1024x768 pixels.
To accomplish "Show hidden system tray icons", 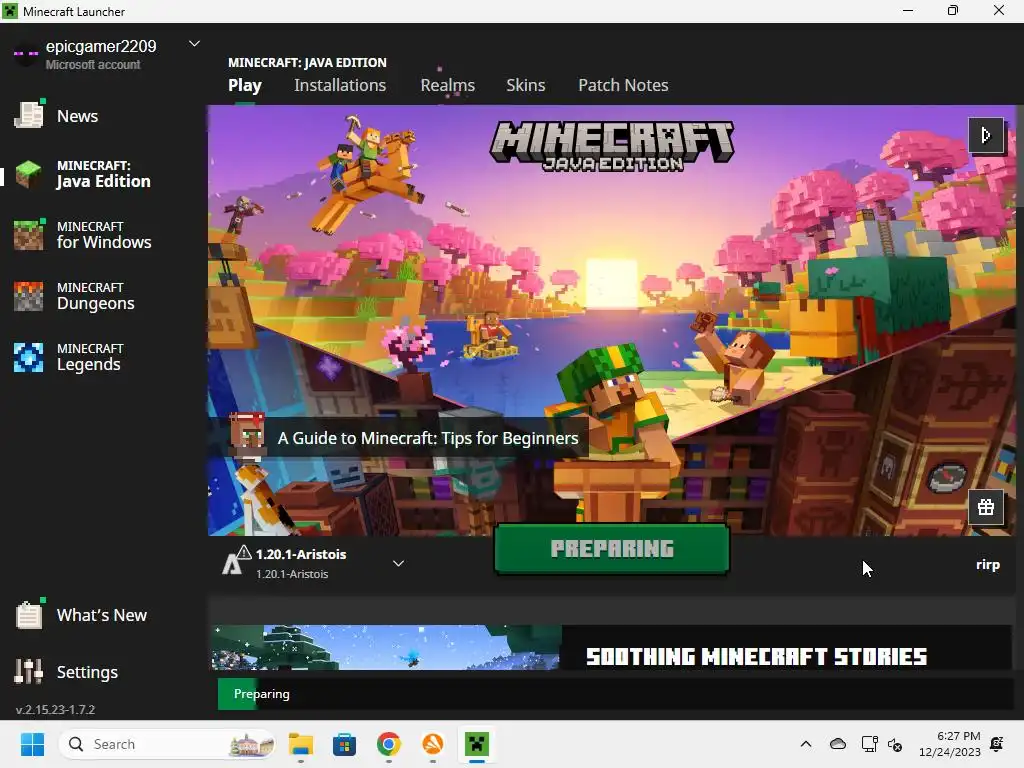I will point(806,744).
